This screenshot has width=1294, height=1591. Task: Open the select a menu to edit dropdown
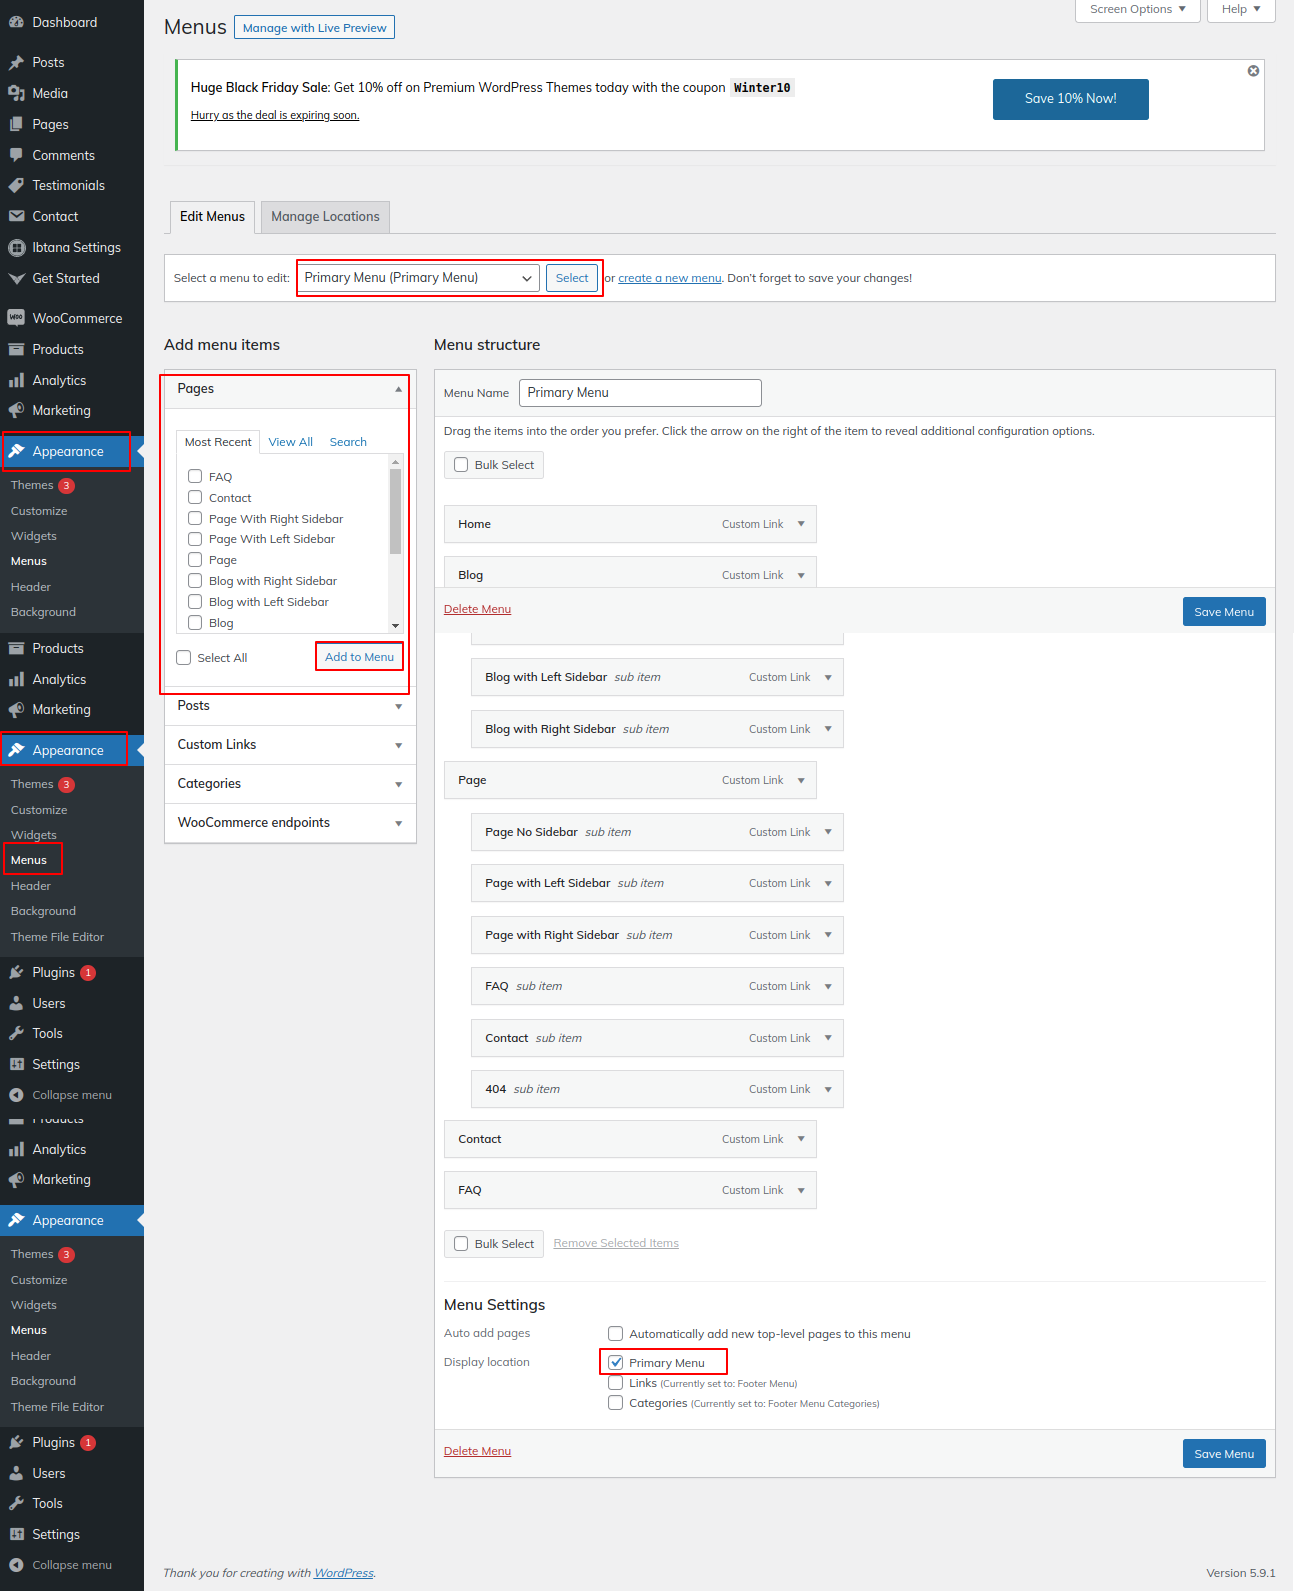click(418, 278)
